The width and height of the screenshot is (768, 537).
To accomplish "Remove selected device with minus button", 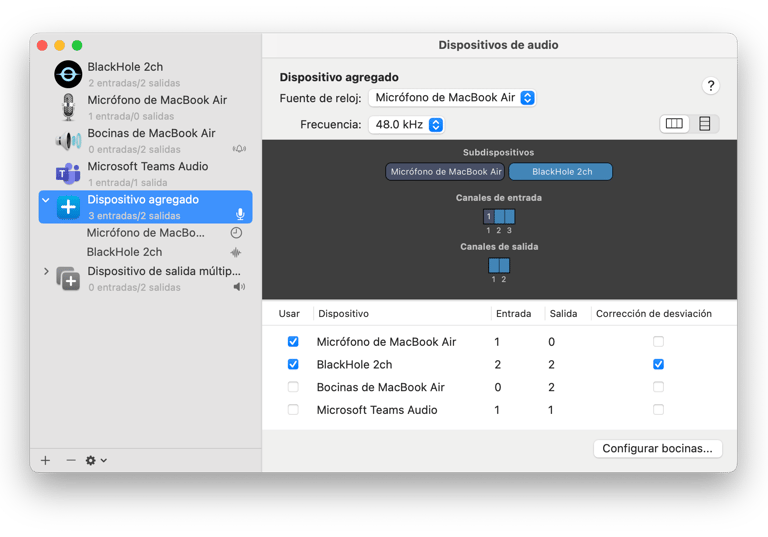I will click(x=71, y=461).
